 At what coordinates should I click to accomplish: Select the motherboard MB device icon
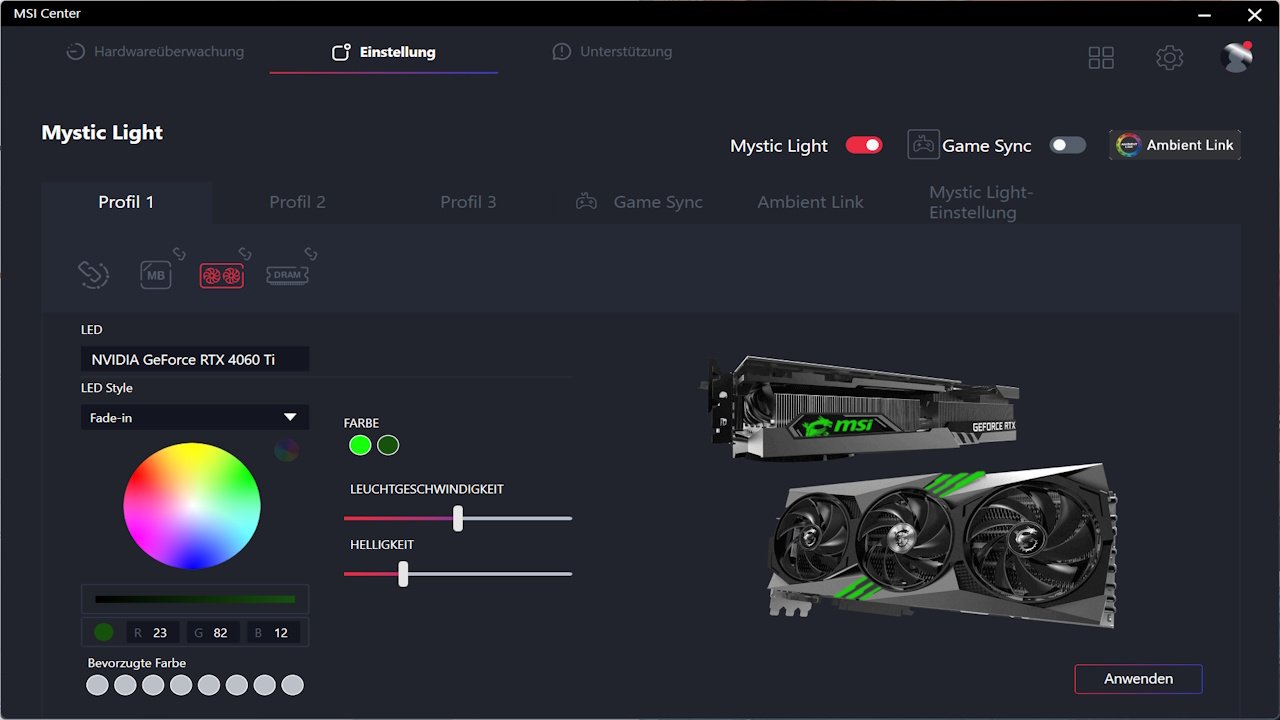156,275
